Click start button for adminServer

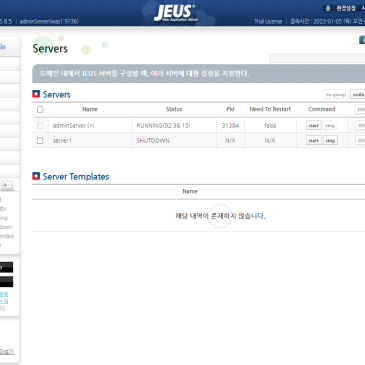(x=313, y=125)
